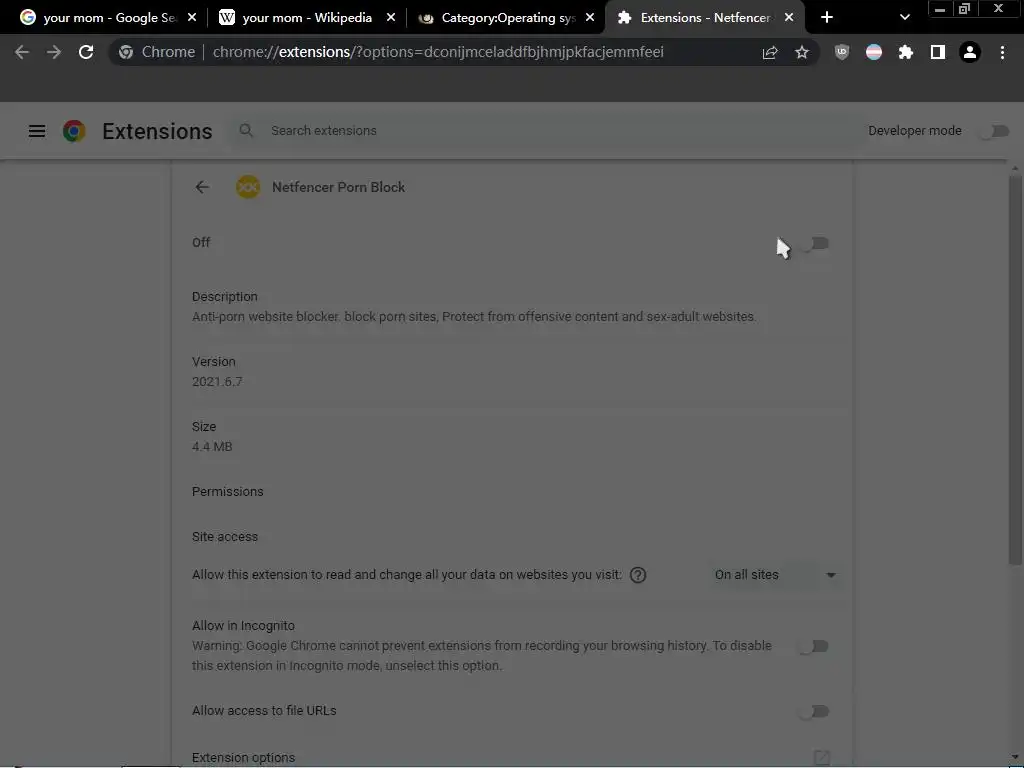This screenshot has width=1024, height=768.
Task: Open the Chrome profile avatar menu
Action: tap(970, 52)
